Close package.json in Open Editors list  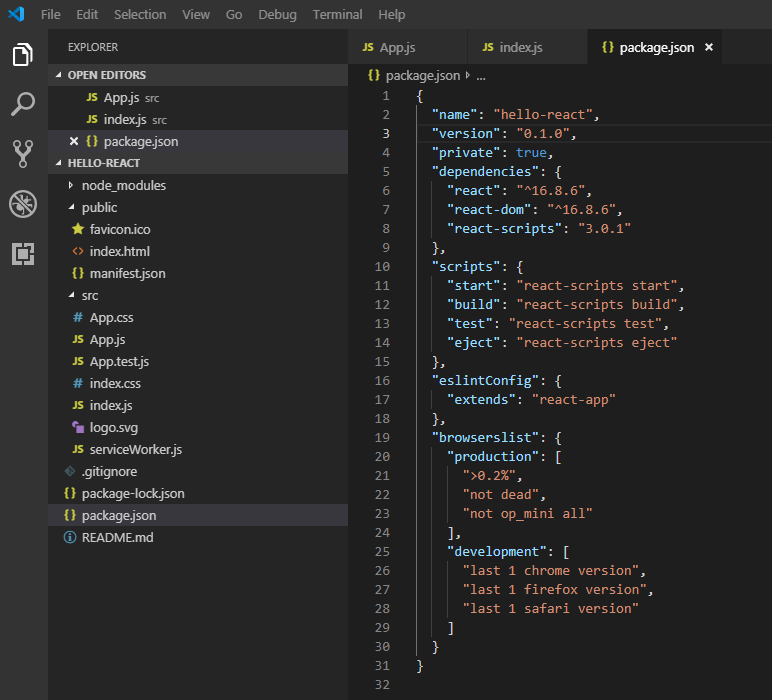[x=74, y=141]
